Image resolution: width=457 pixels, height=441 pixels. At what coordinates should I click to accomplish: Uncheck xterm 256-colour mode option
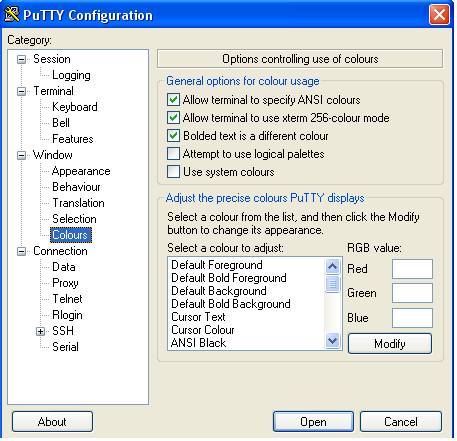(173, 118)
